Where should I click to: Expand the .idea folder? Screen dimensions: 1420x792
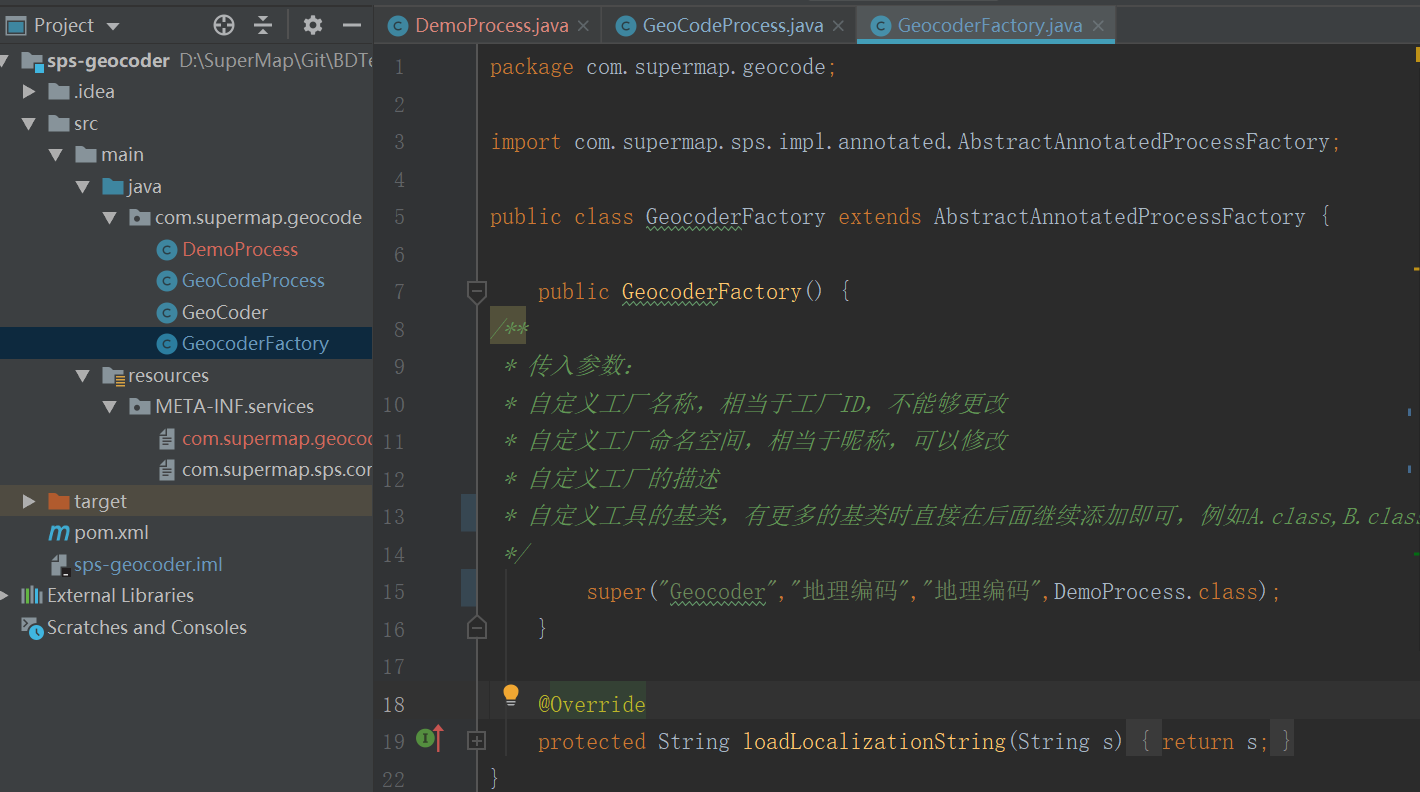pos(29,92)
